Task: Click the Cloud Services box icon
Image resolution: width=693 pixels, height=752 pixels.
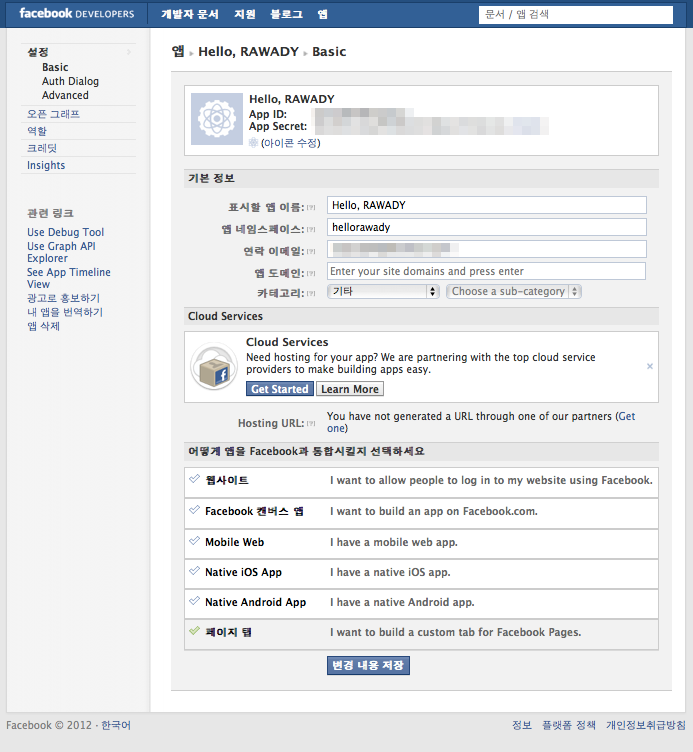Action: (214, 366)
